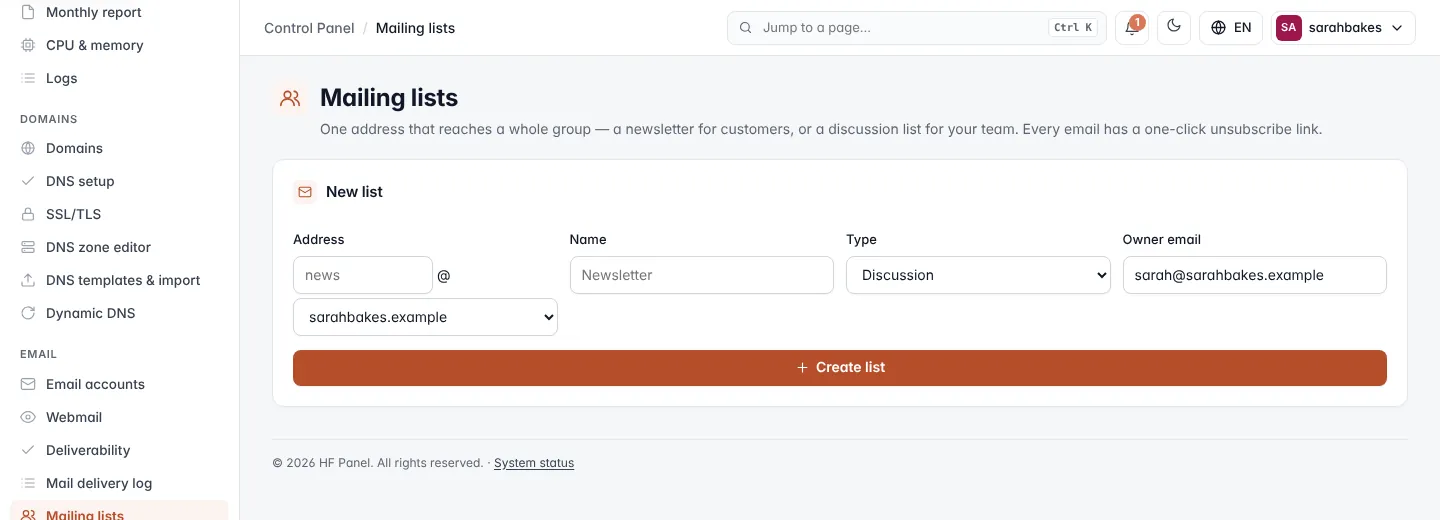Click the CPU & memory chip icon
1440x520 pixels.
[28, 45]
